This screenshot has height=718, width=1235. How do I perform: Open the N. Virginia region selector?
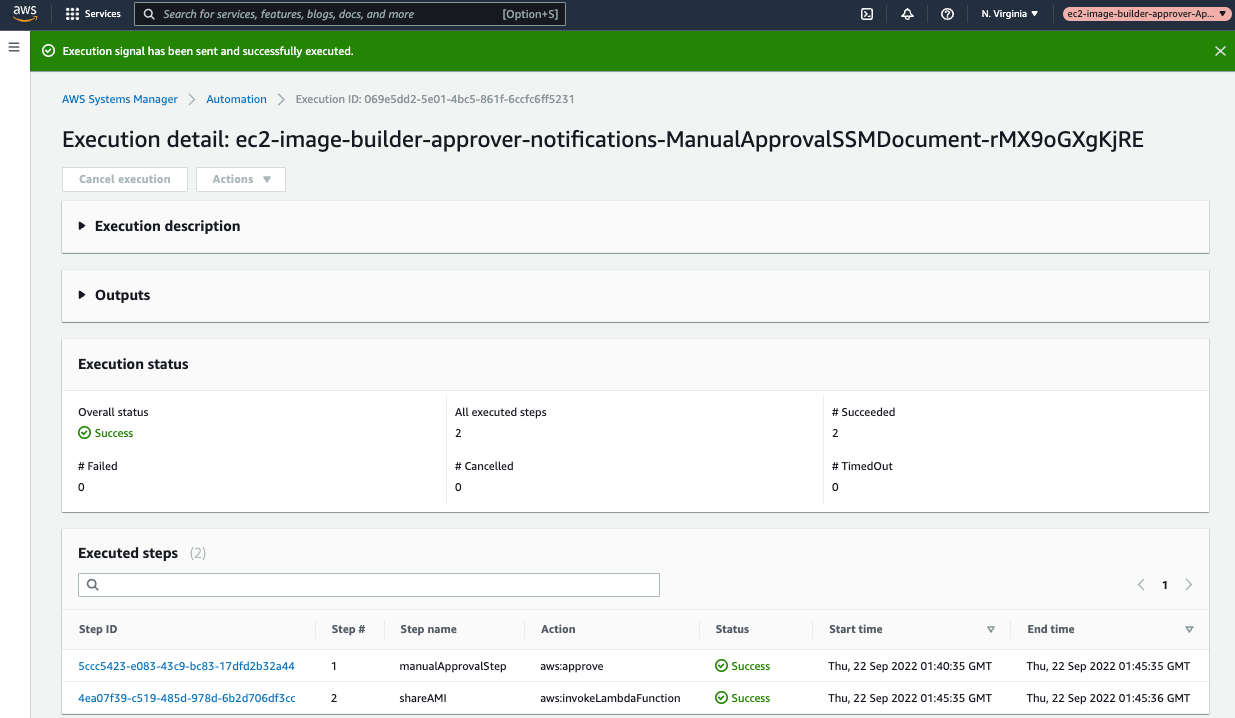(x=1010, y=14)
